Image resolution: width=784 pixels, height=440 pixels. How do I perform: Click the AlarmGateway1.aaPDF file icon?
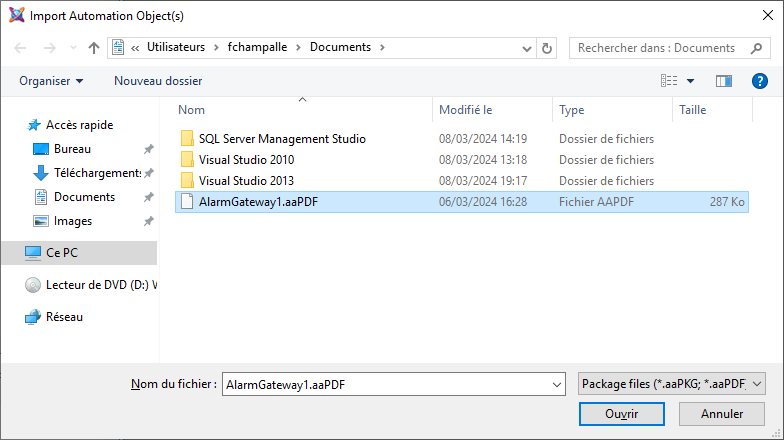point(186,201)
